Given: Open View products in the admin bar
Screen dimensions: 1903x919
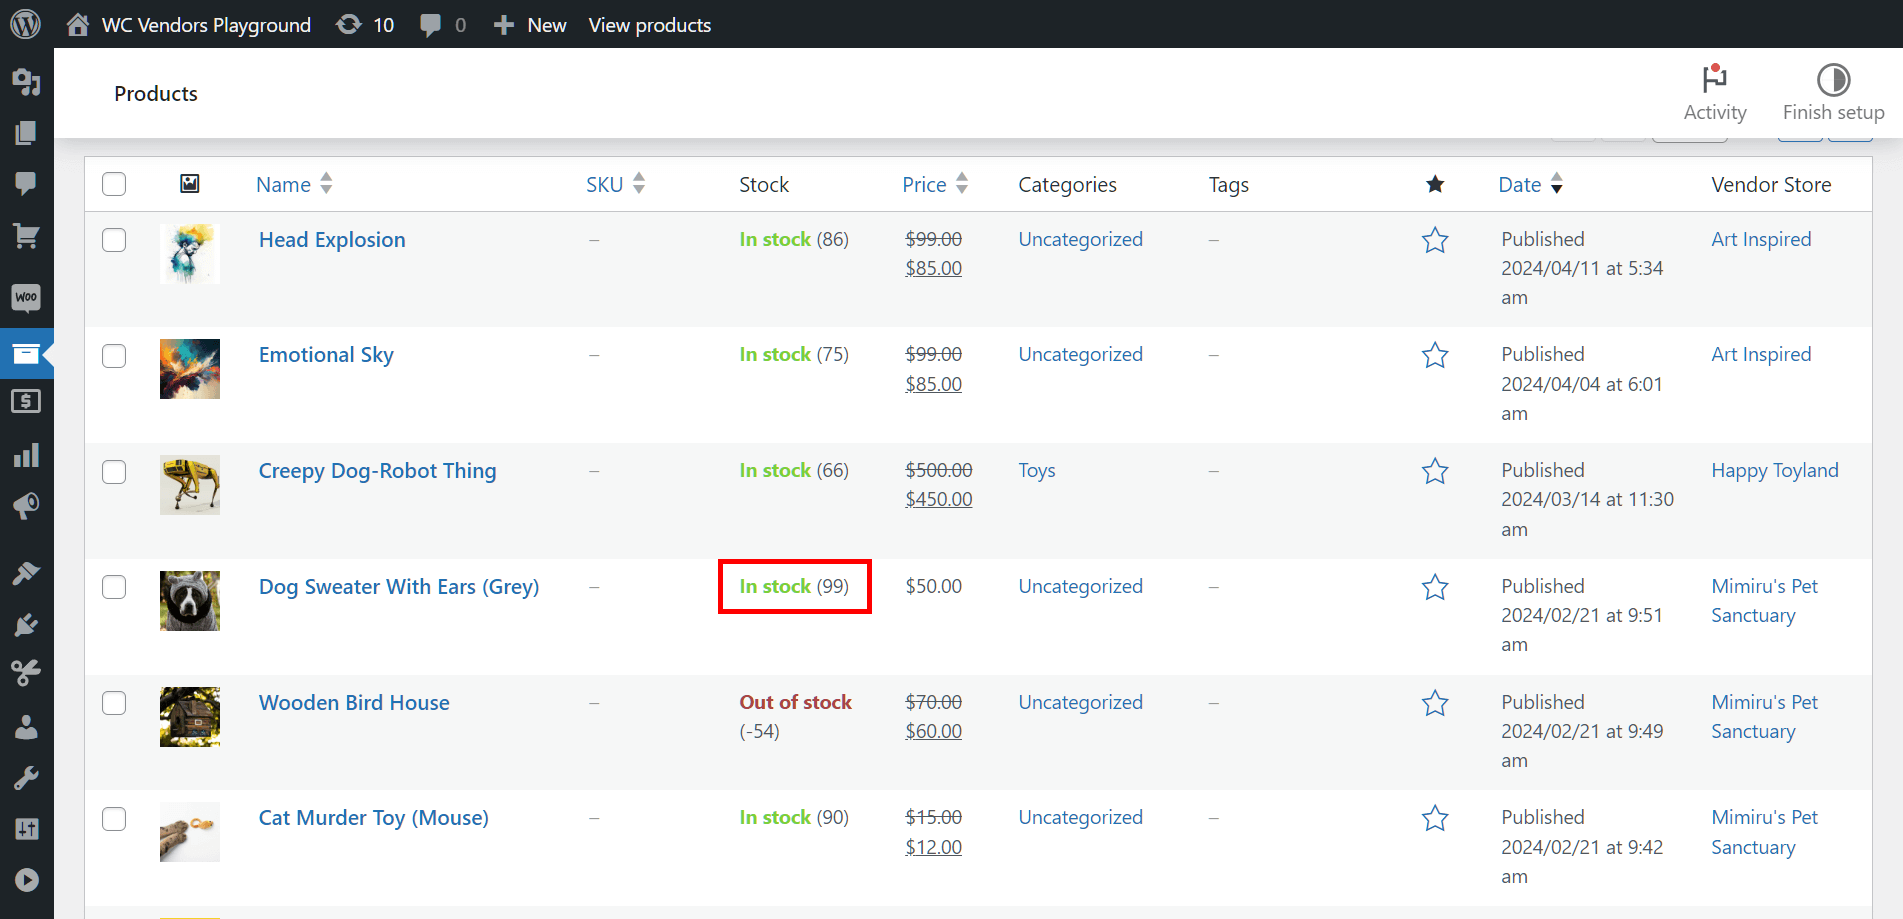Looking at the screenshot, I should coord(650,25).
